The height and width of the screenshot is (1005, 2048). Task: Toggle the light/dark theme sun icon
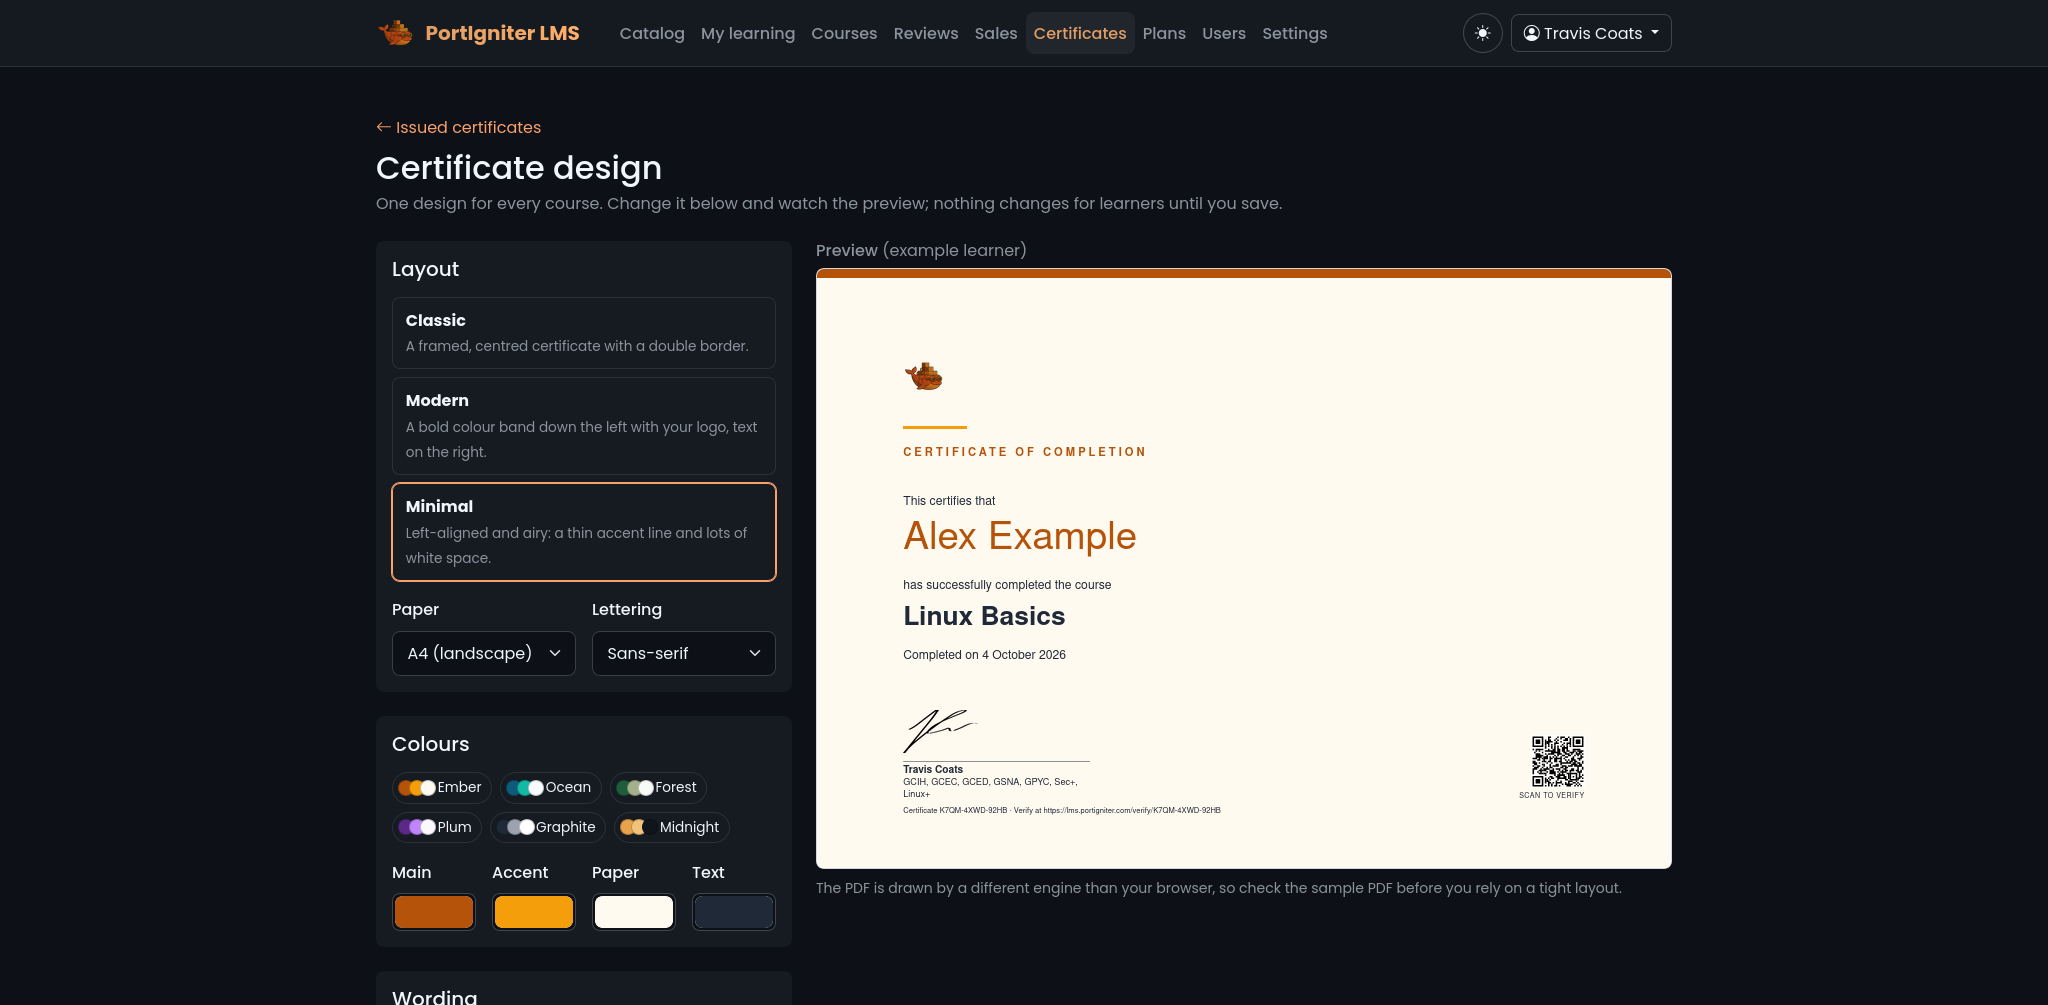pyautogui.click(x=1482, y=33)
